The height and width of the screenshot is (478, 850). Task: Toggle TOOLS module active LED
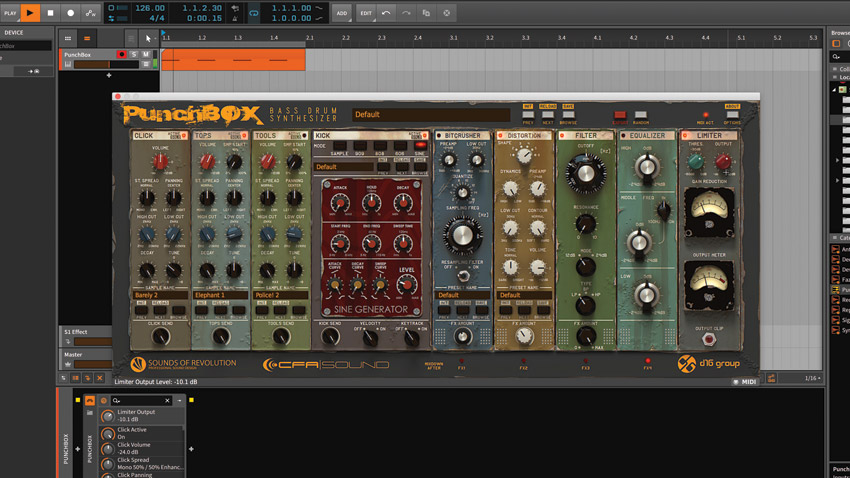(x=304, y=135)
